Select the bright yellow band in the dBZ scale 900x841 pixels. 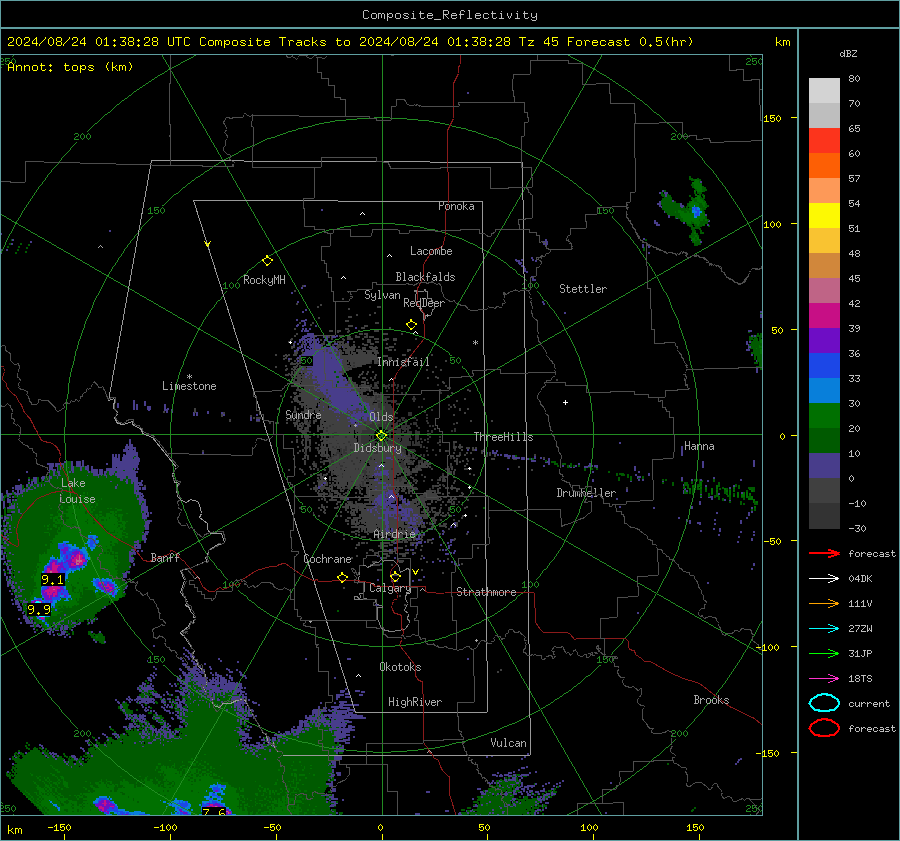[x=824, y=215]
